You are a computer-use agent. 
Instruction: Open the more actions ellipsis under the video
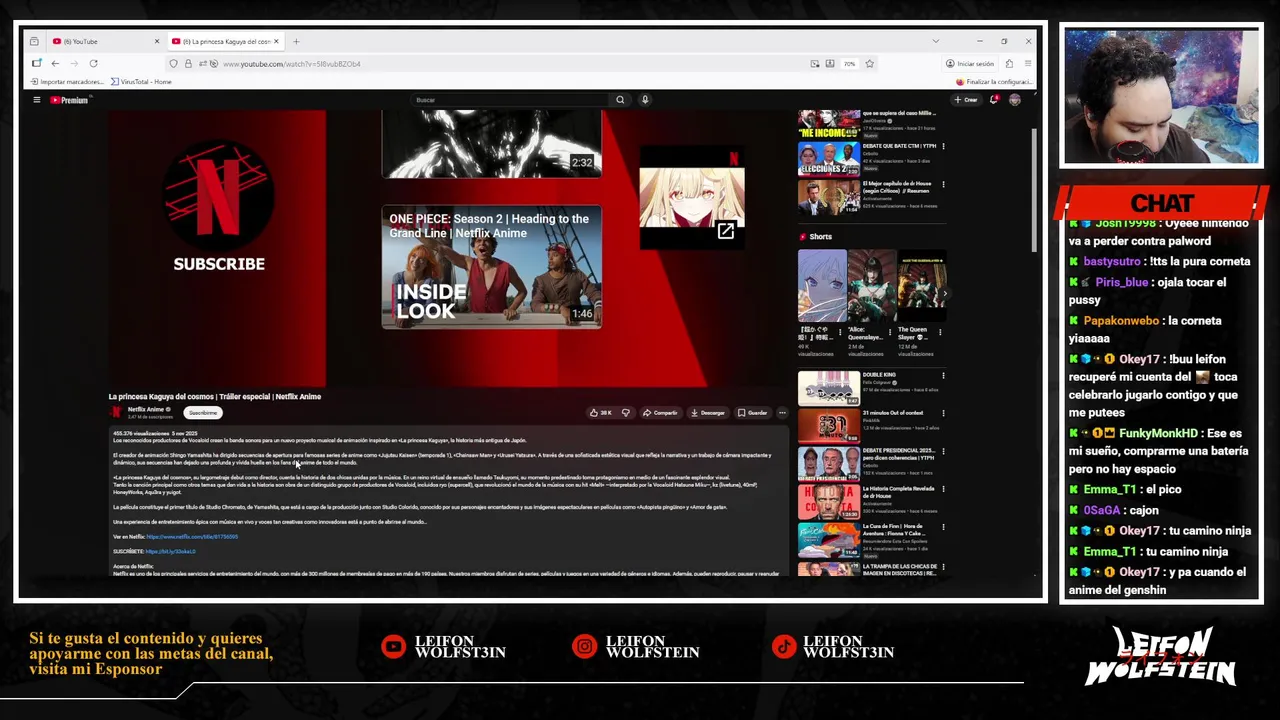782,413
